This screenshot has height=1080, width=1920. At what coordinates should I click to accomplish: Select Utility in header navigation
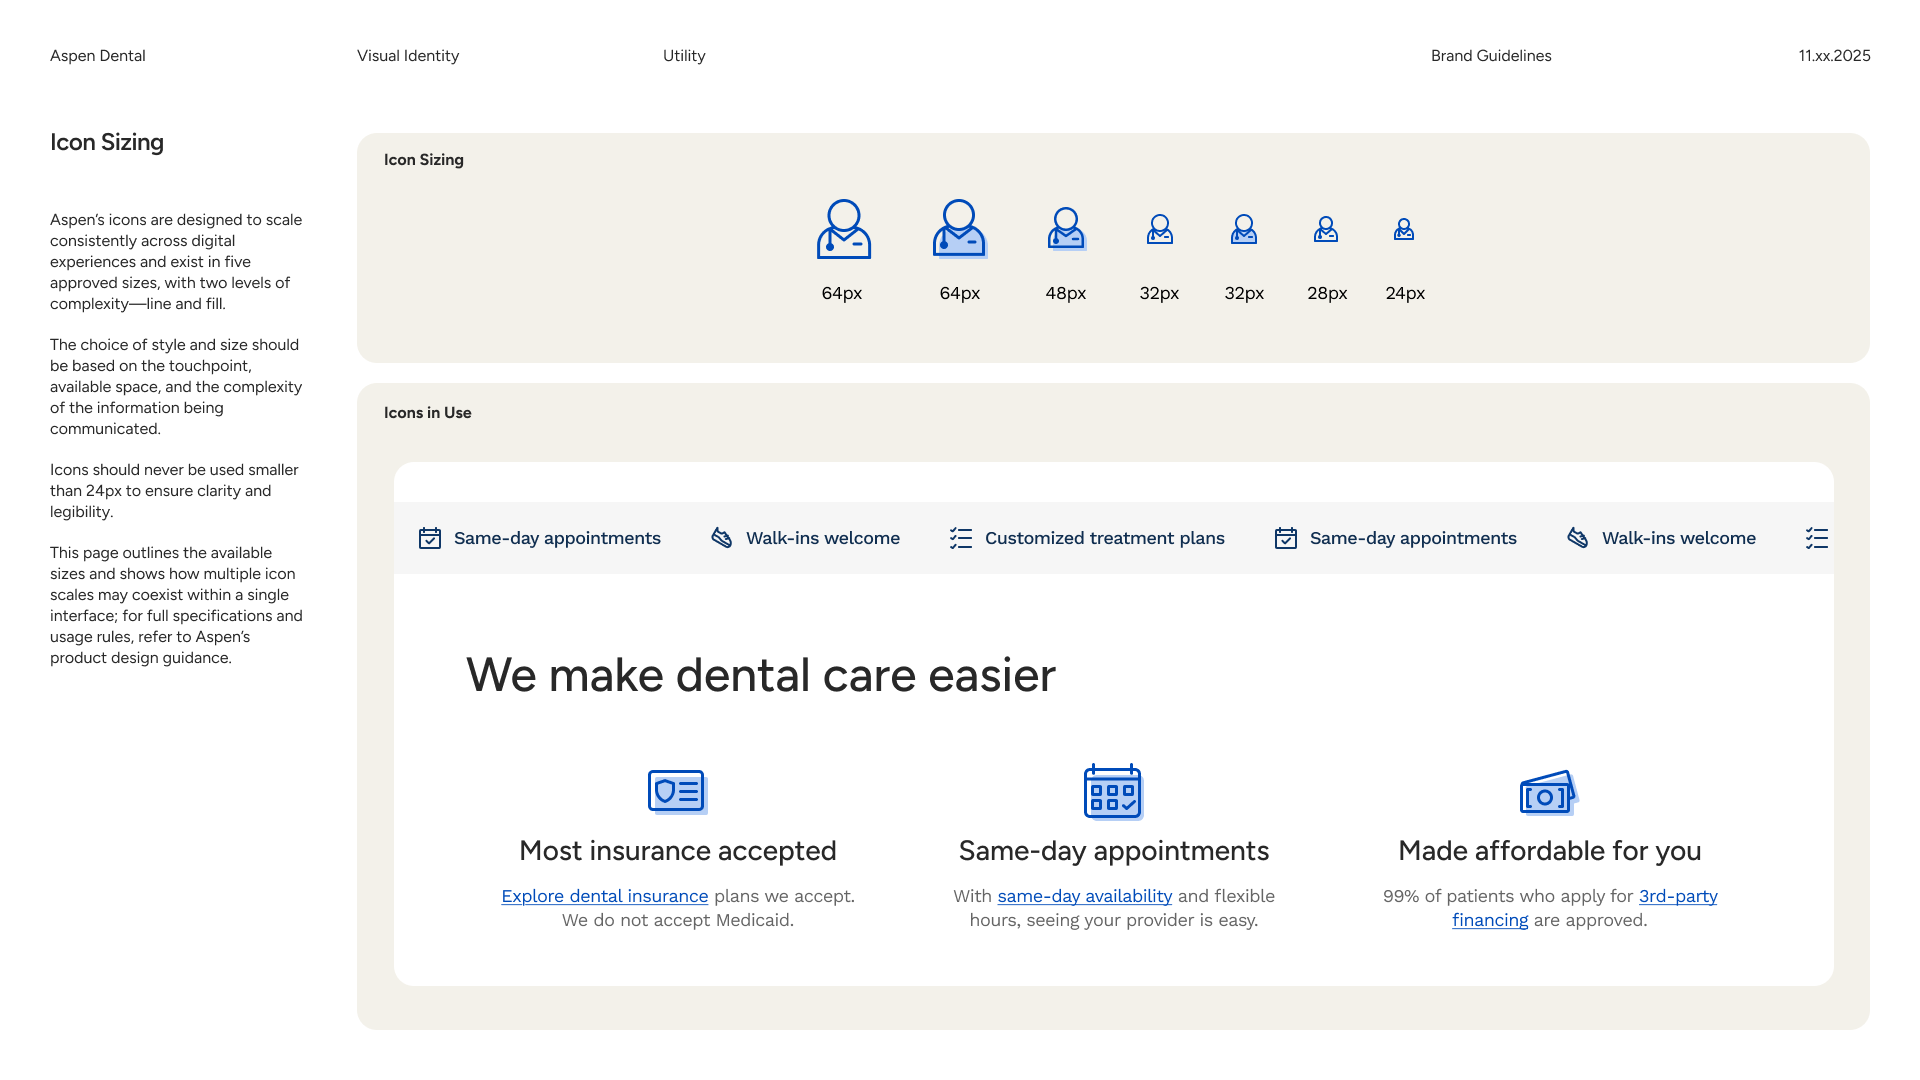[x=684, y=56]
